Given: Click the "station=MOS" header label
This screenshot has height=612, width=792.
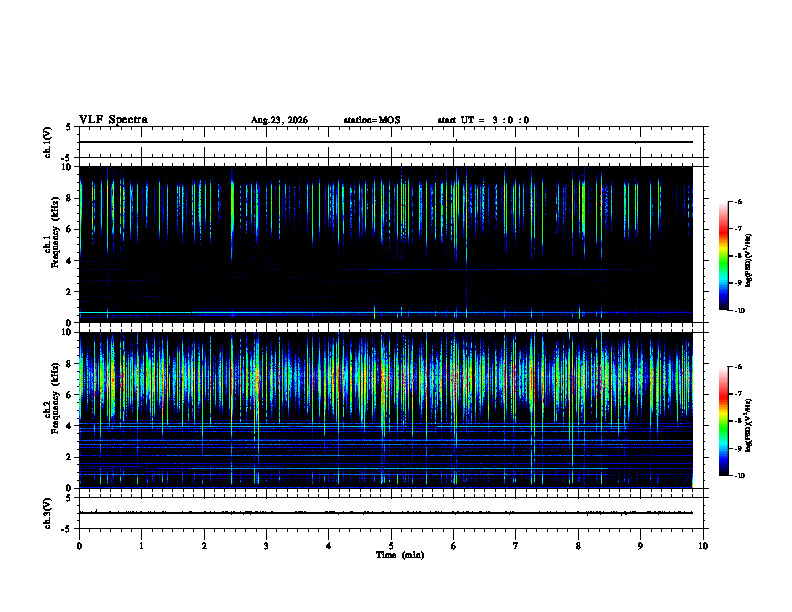Looking at the screenshot, I should pos(372,120).
